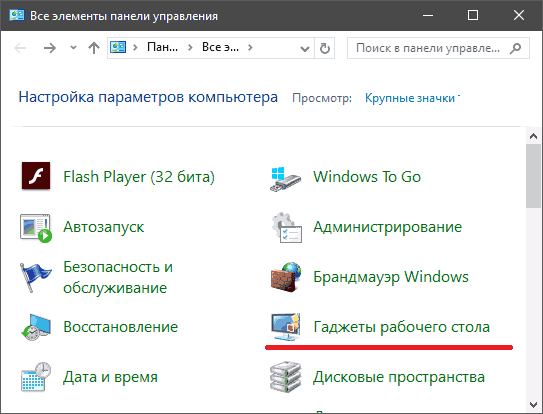543x414 pixels.
Task: Expand chevron after Все э... breadcrumb
Action: (x=250, y=47)
